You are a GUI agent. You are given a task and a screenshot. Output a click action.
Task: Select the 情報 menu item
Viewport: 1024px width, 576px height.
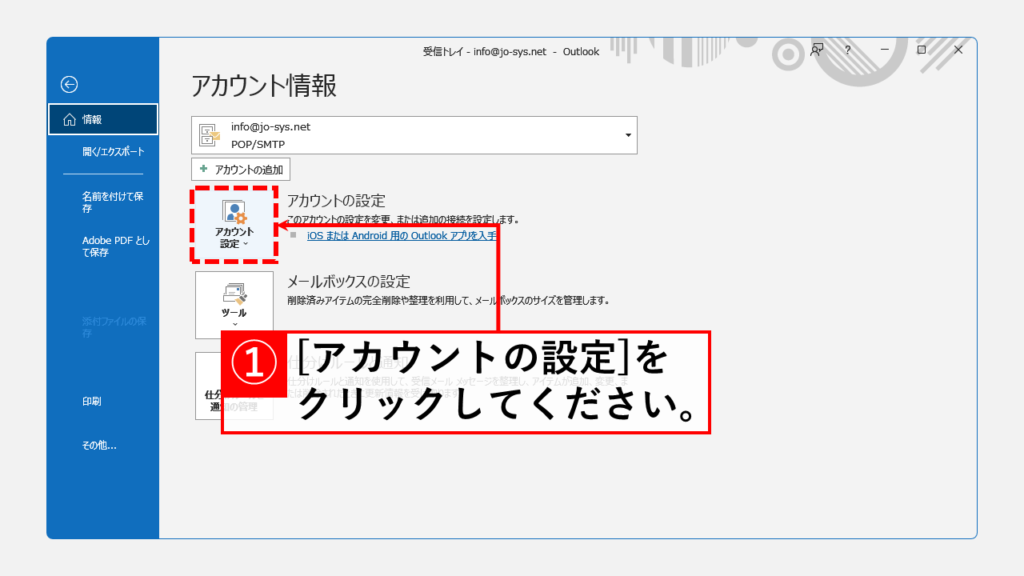[x=103, y=120]
